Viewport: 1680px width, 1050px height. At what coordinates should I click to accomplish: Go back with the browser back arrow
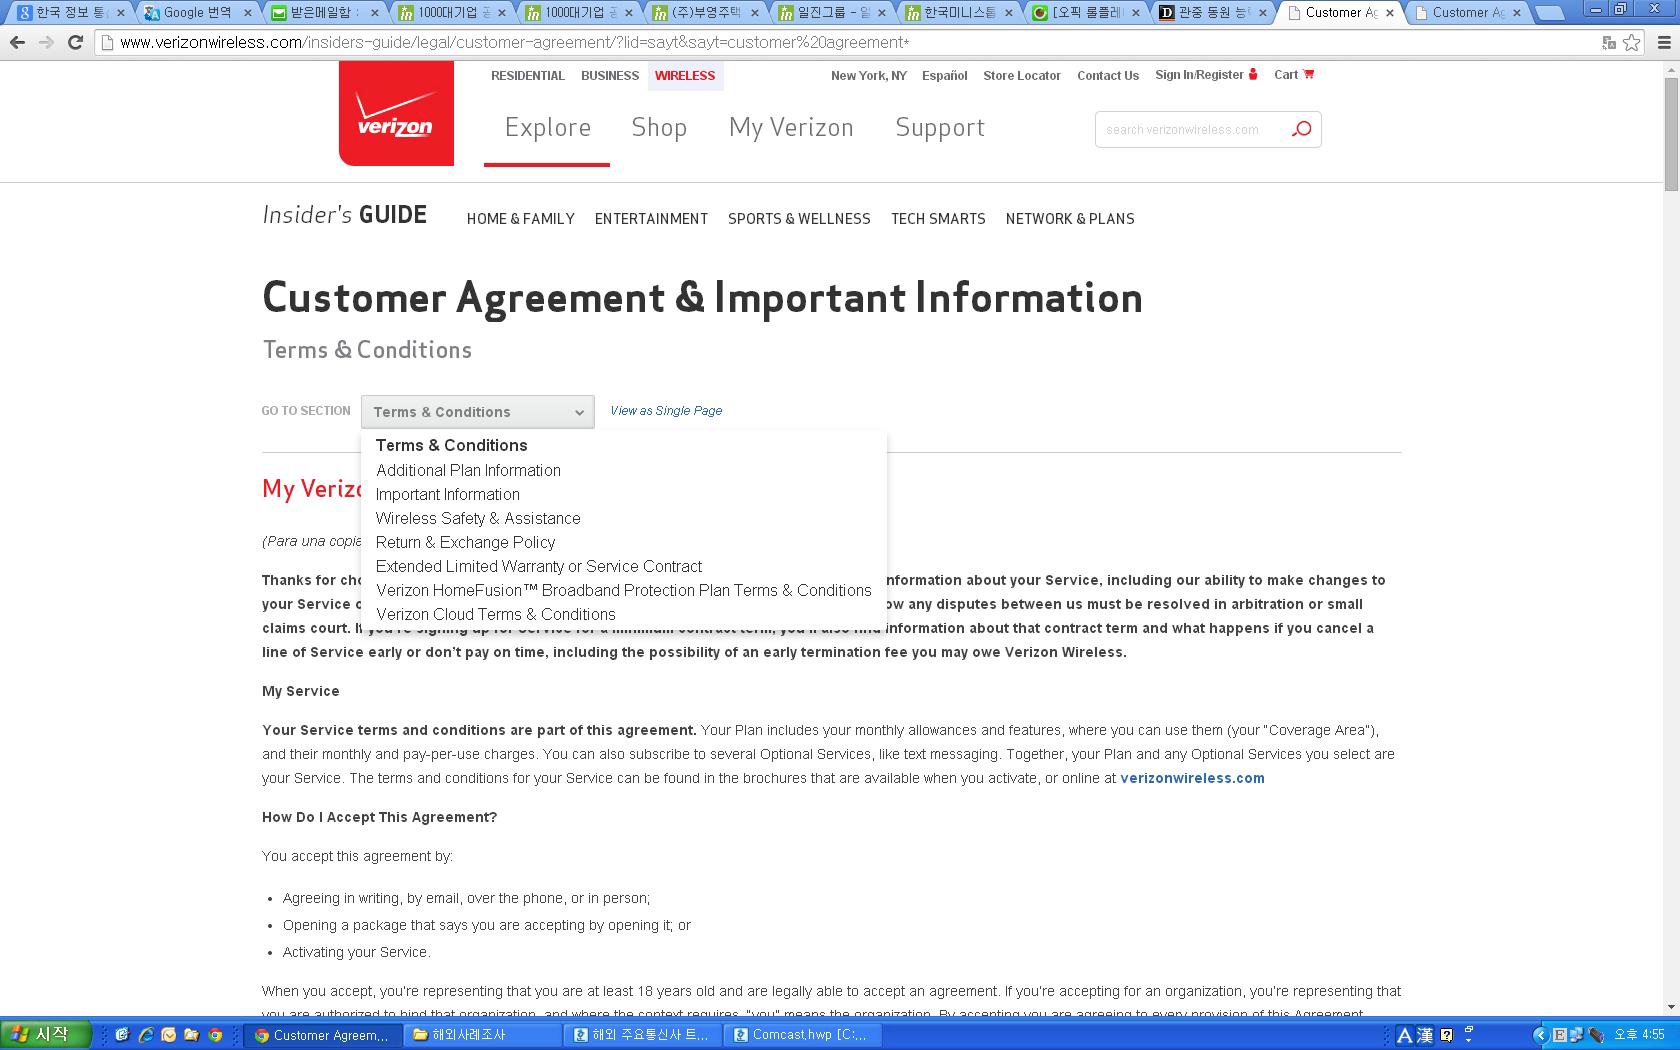[x=17, y=43]
